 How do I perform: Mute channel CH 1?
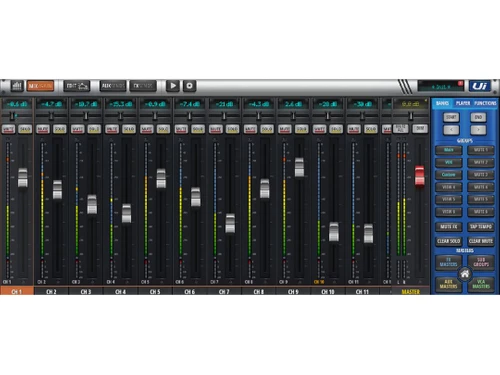(x=8, y=129)
